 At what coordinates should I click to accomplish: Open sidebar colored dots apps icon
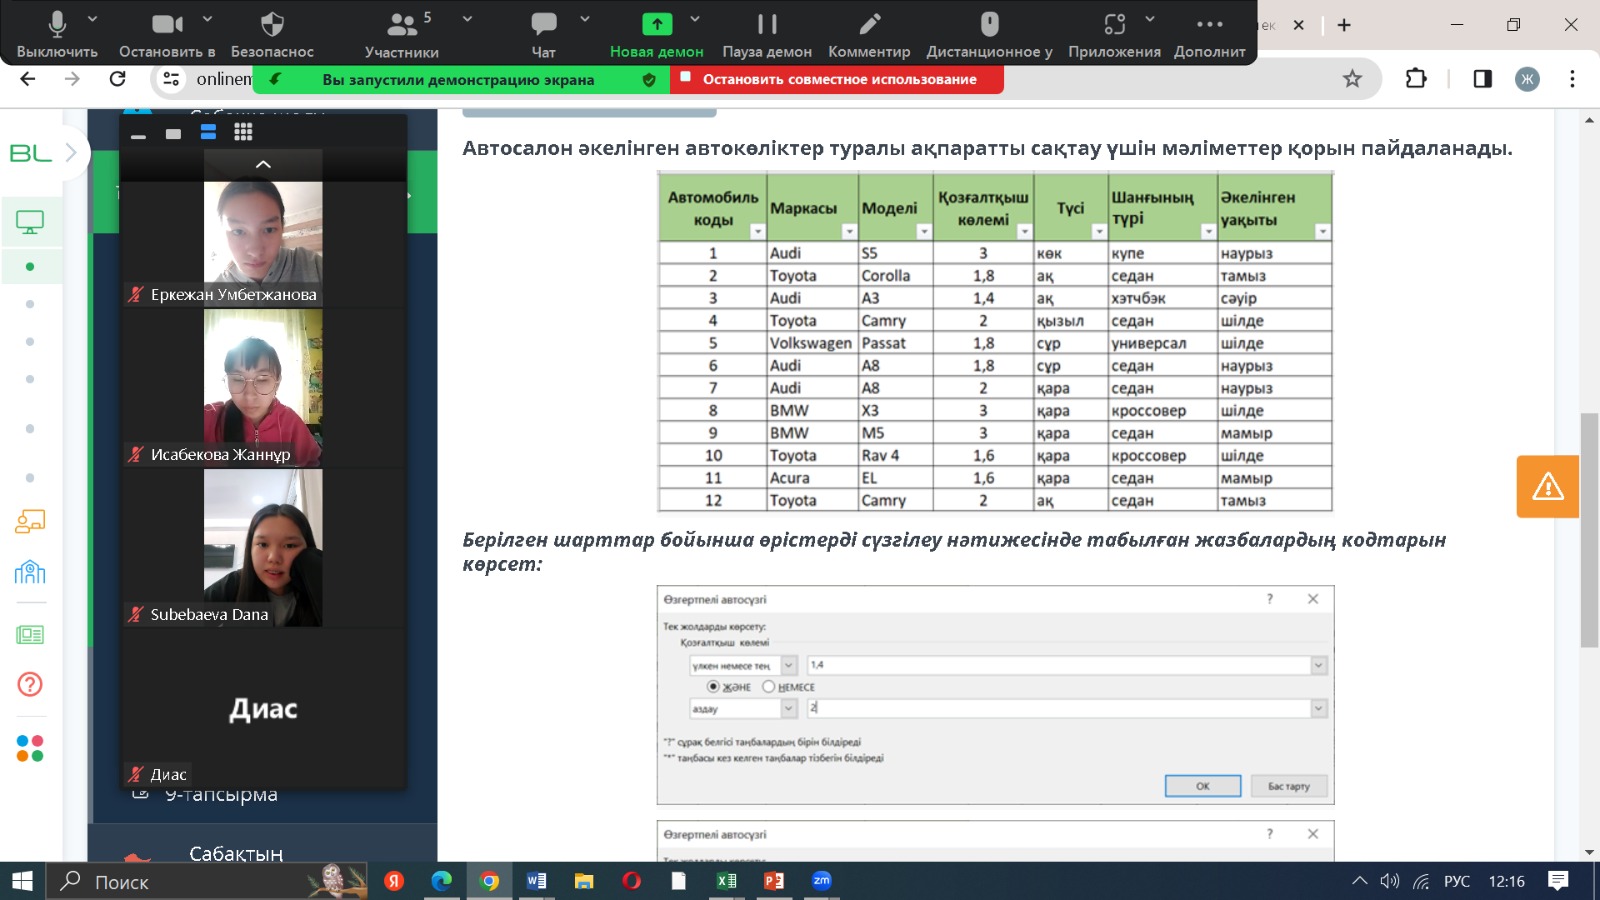pos(30,748)
